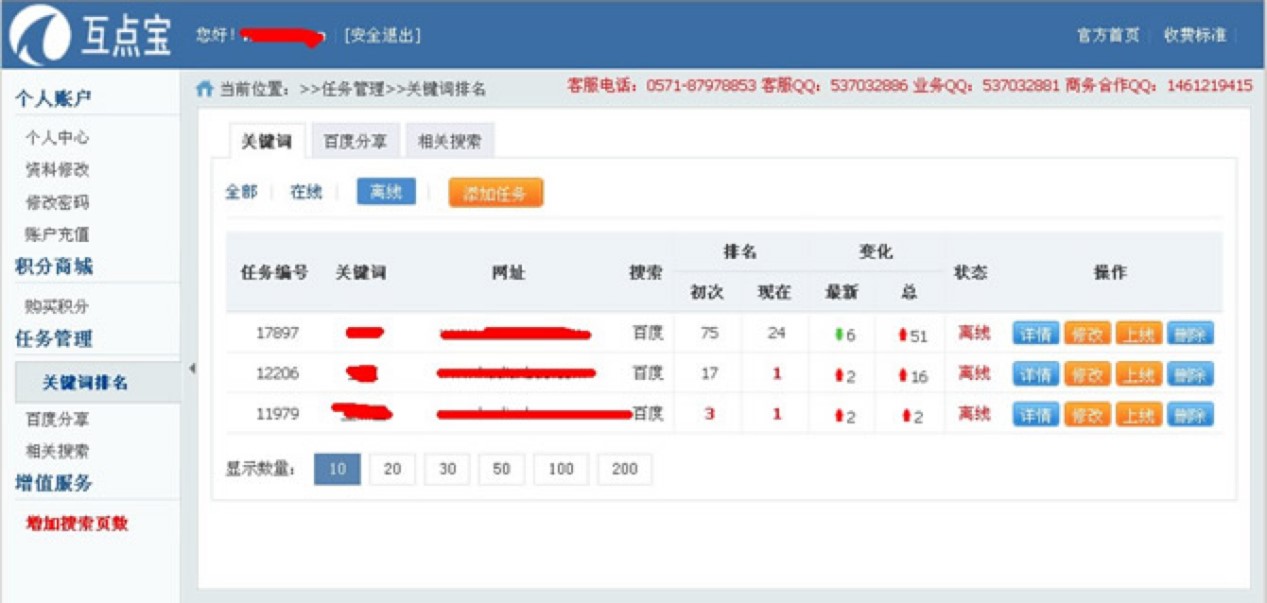Click 详情 for task 17897
Image resolution: width=1267 pixels, height=603 pixels.
pos(1035,334)
